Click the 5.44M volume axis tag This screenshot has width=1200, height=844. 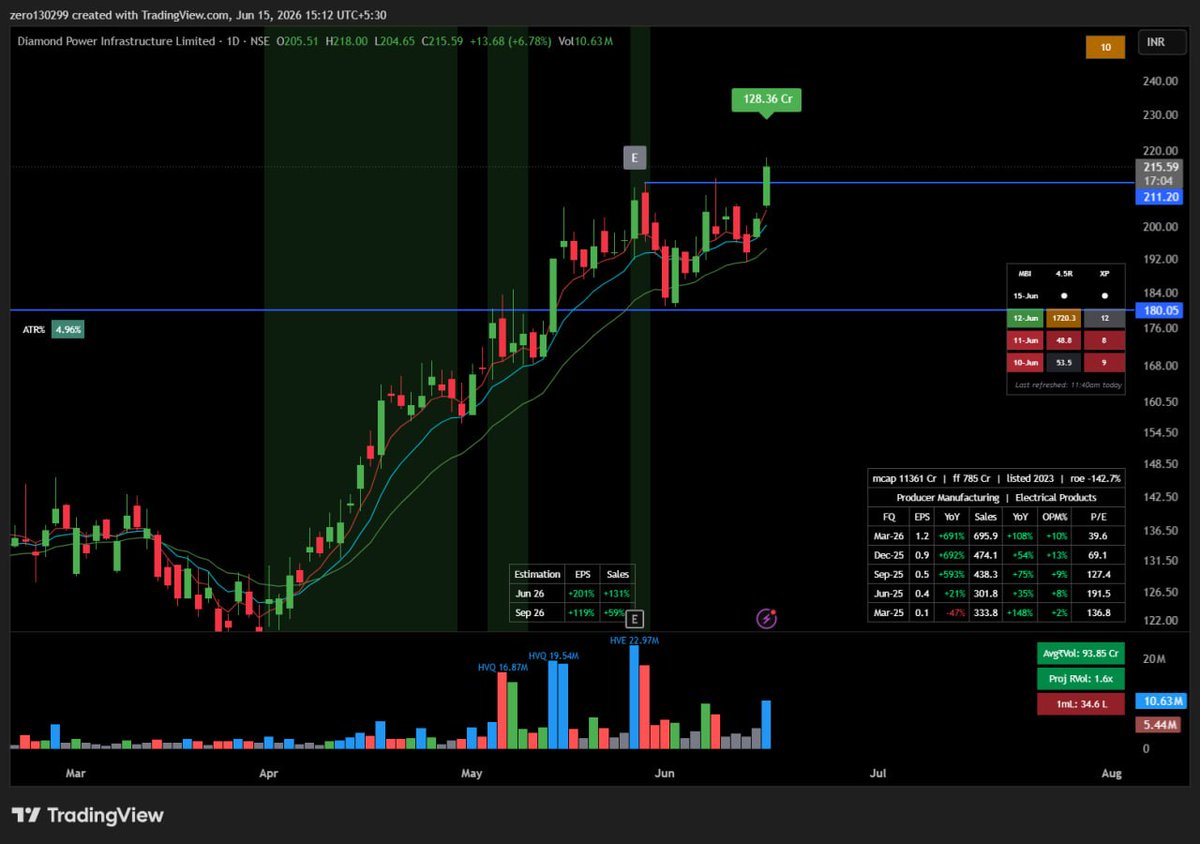coord(1161,723)
